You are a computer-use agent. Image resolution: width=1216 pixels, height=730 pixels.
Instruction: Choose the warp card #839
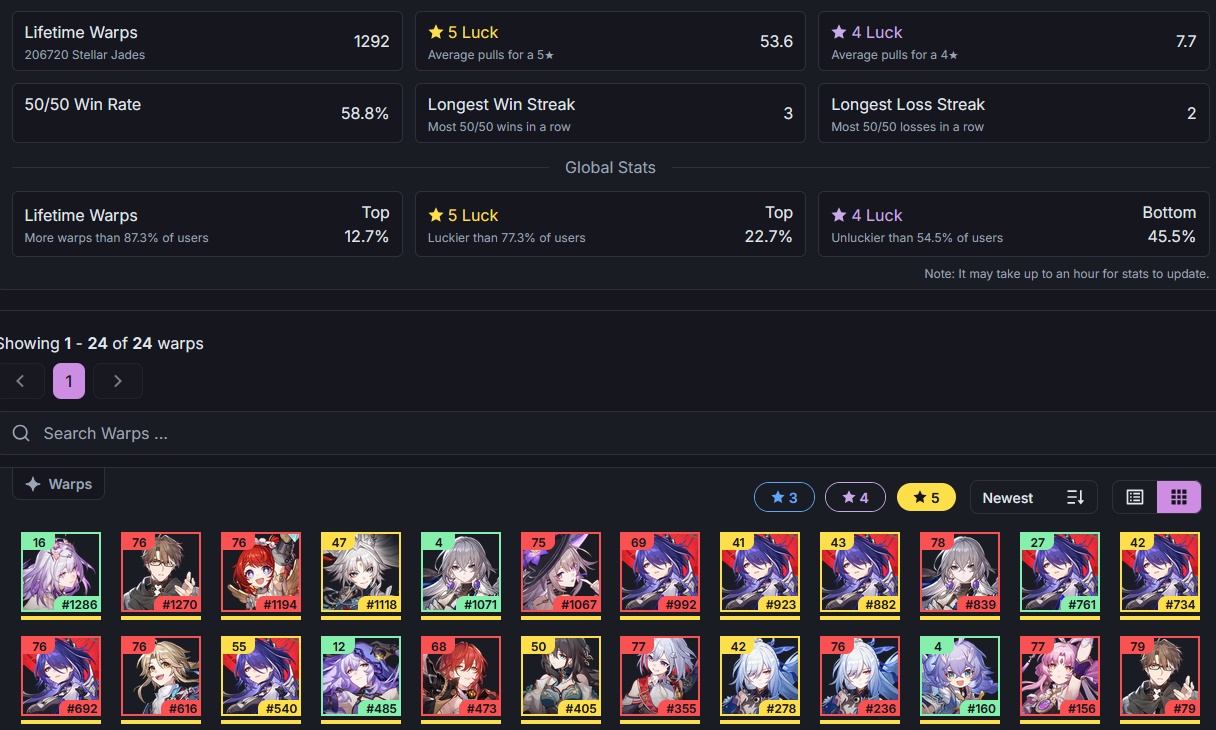[x=960, y=572]
